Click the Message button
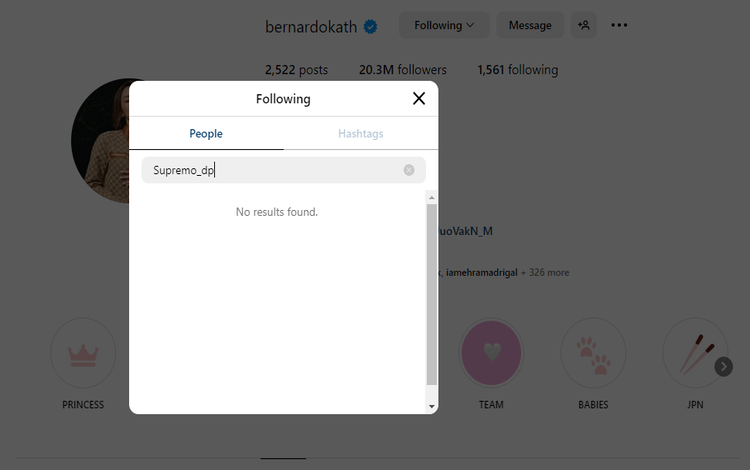The height and width of the screenshot is (470, 750). point(530,26)
